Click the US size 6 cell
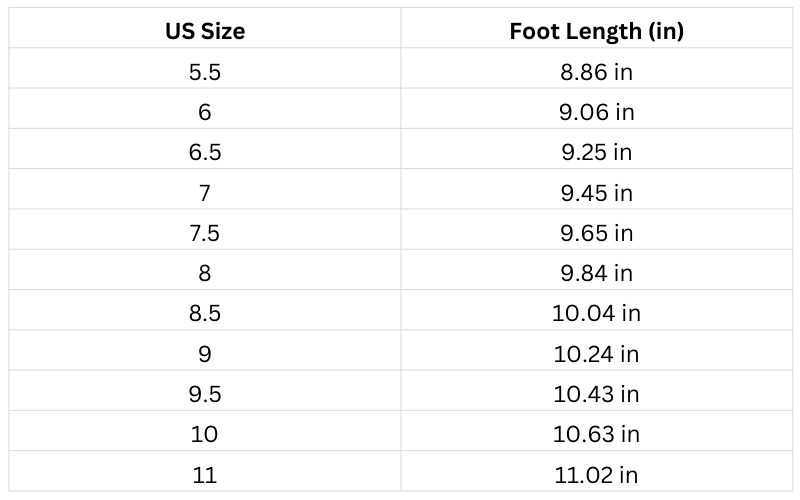Viewport: 800px width, 500px height. (205, 112)
